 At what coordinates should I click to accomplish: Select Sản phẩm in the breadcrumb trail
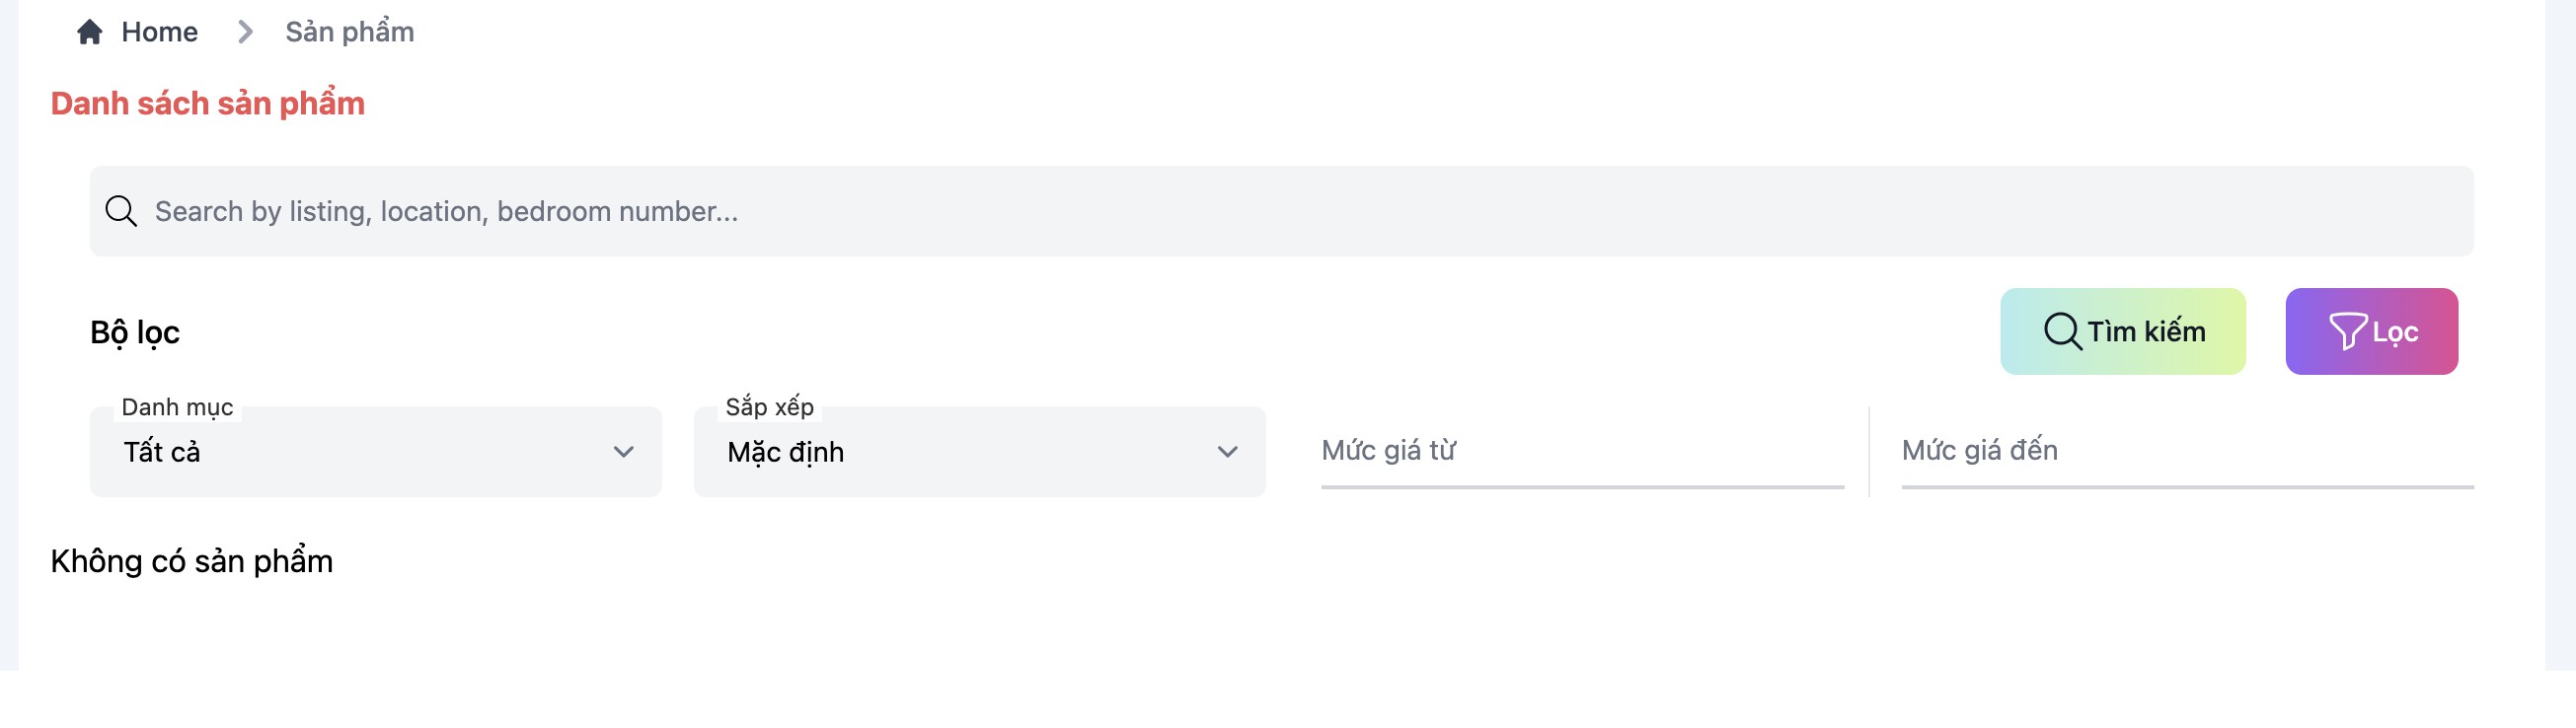click(x=350, y=31)
